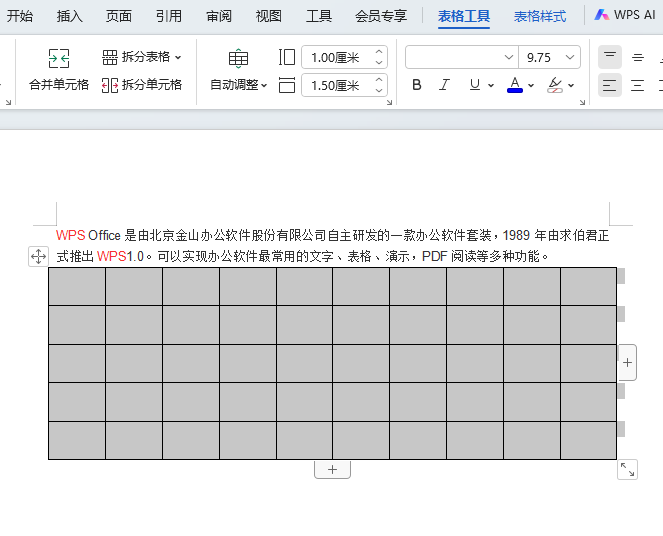Open the 会员专享 tab
Image resolution: width=663 pixels, height=536 pixels.
(381, 16)
